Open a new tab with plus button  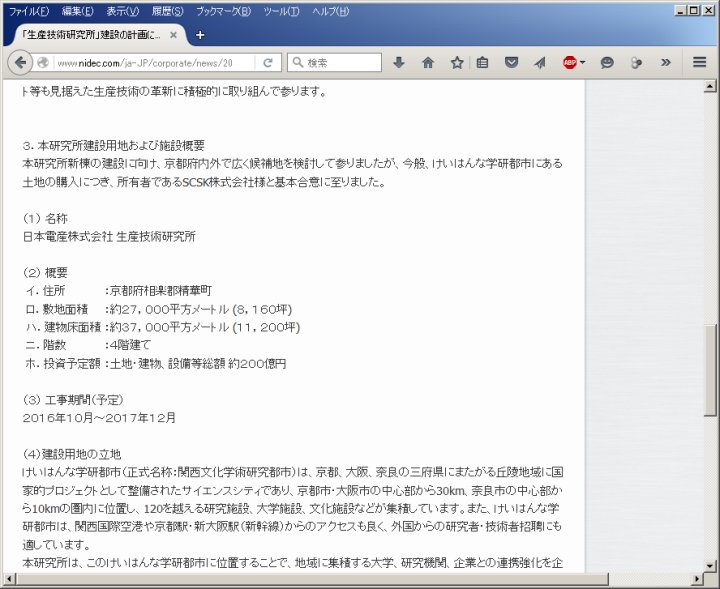tap(200, 35)
